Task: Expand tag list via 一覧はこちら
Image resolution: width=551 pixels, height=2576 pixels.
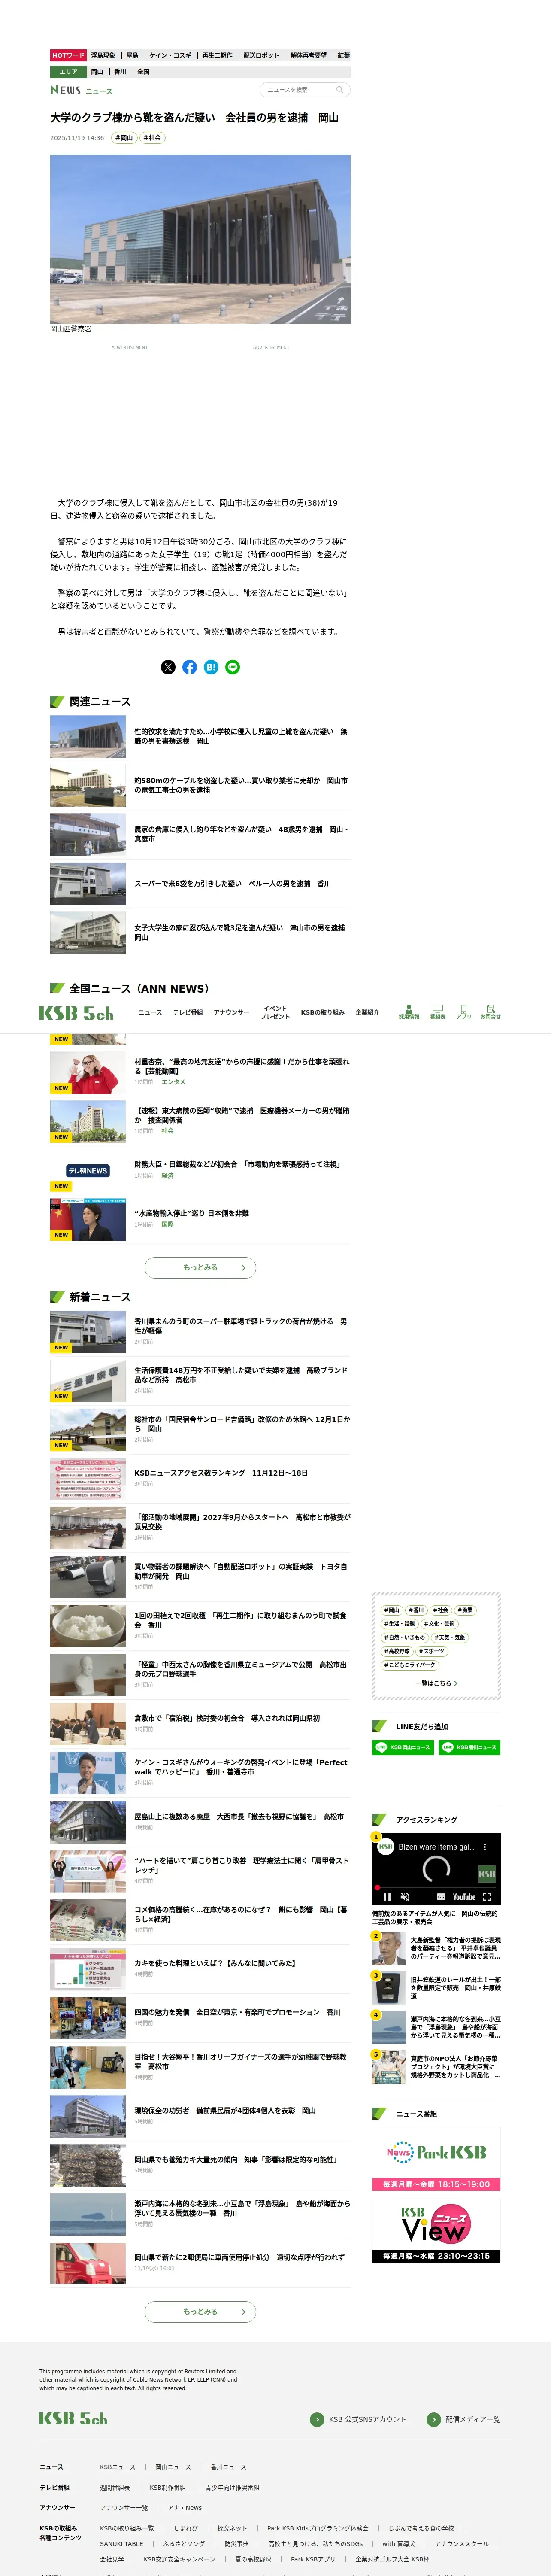Action: point(436,1683)
